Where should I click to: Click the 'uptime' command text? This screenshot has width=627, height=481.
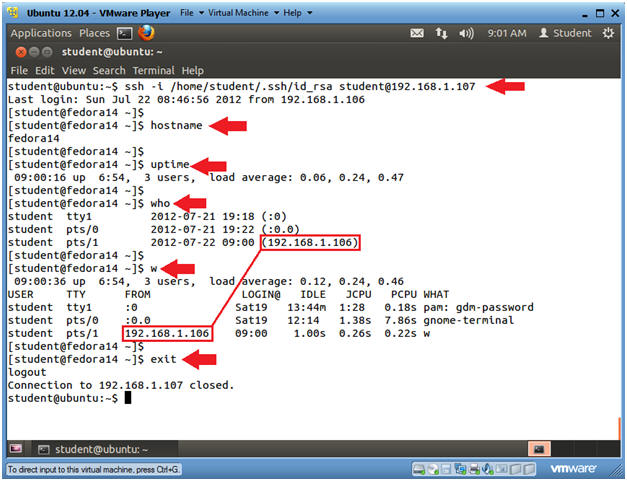[x=170, y=165]
